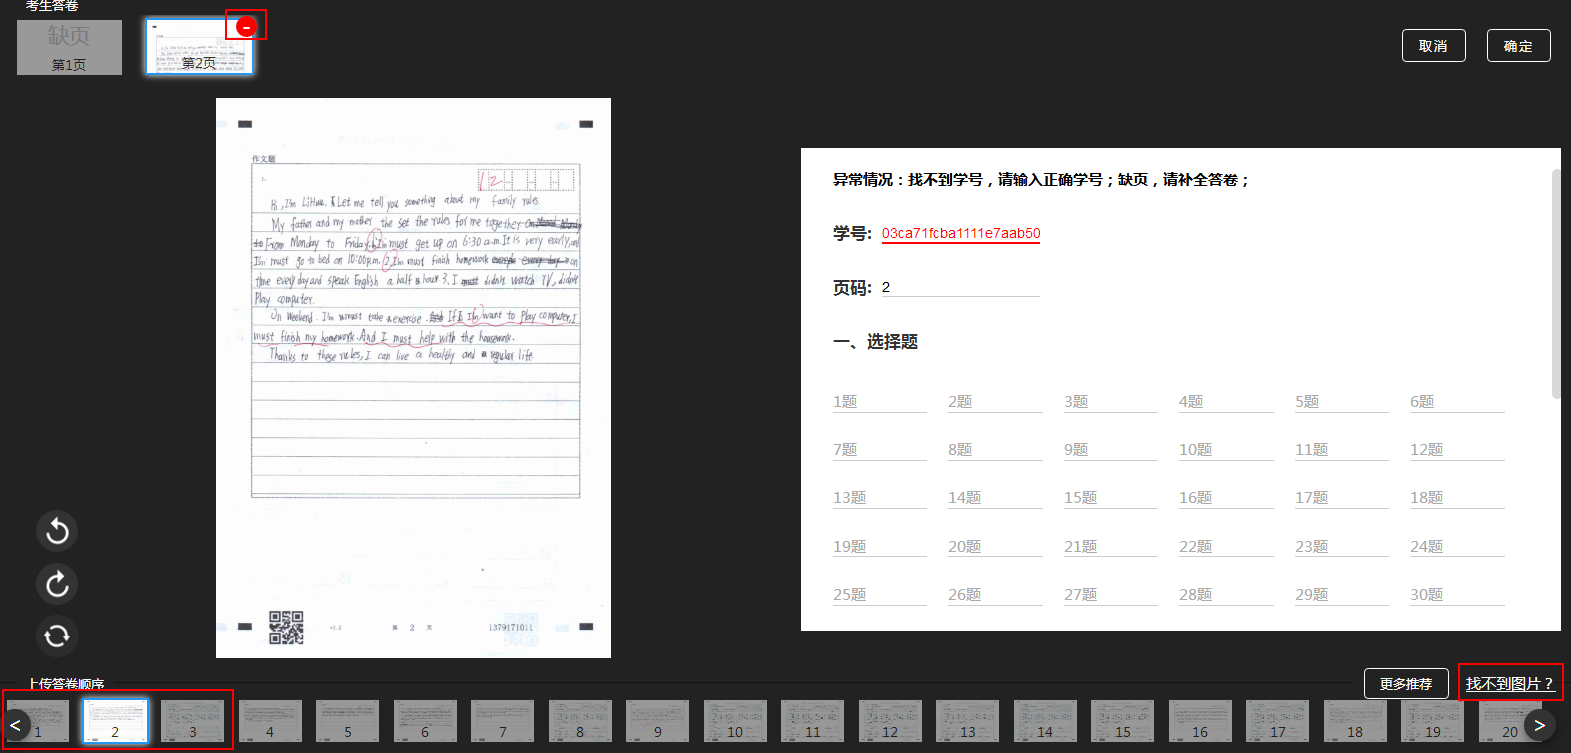
Task: Click the answer panel vertical scrollbar
Action: point(1555,285)
